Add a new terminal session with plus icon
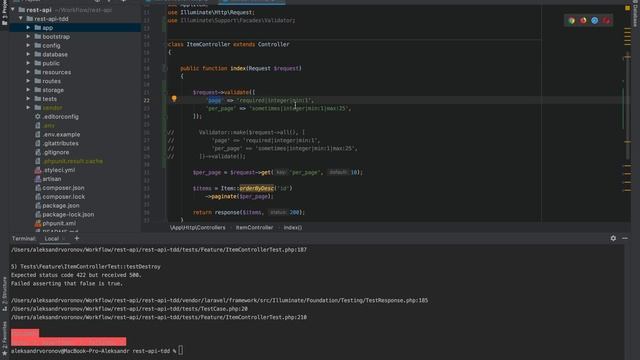The width and height of the screenshot is (640, 360). point(77,238)
